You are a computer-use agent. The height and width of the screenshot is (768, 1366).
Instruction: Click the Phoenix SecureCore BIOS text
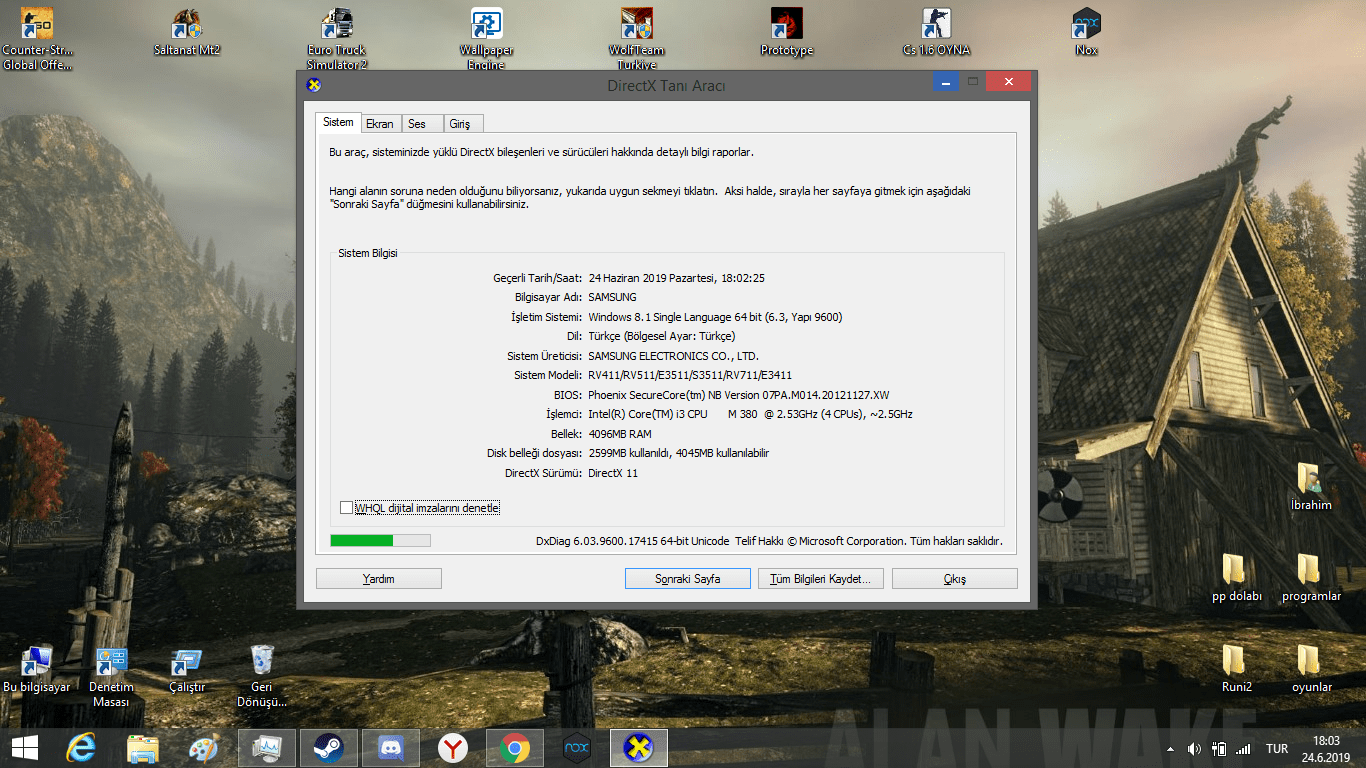(739, 395)
